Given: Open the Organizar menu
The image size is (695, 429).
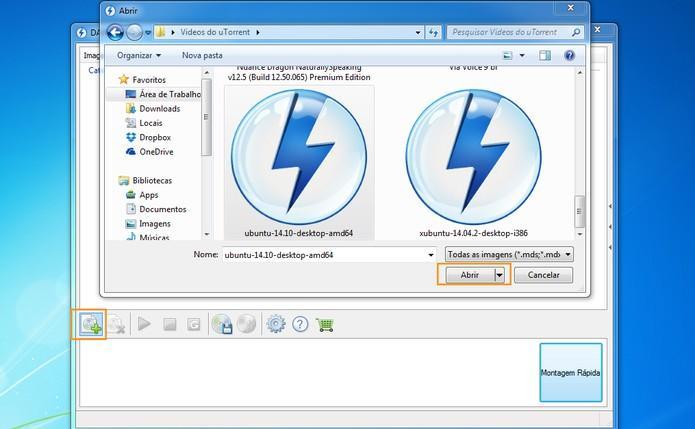Looking at the screenshot, I should coord(139,55).
